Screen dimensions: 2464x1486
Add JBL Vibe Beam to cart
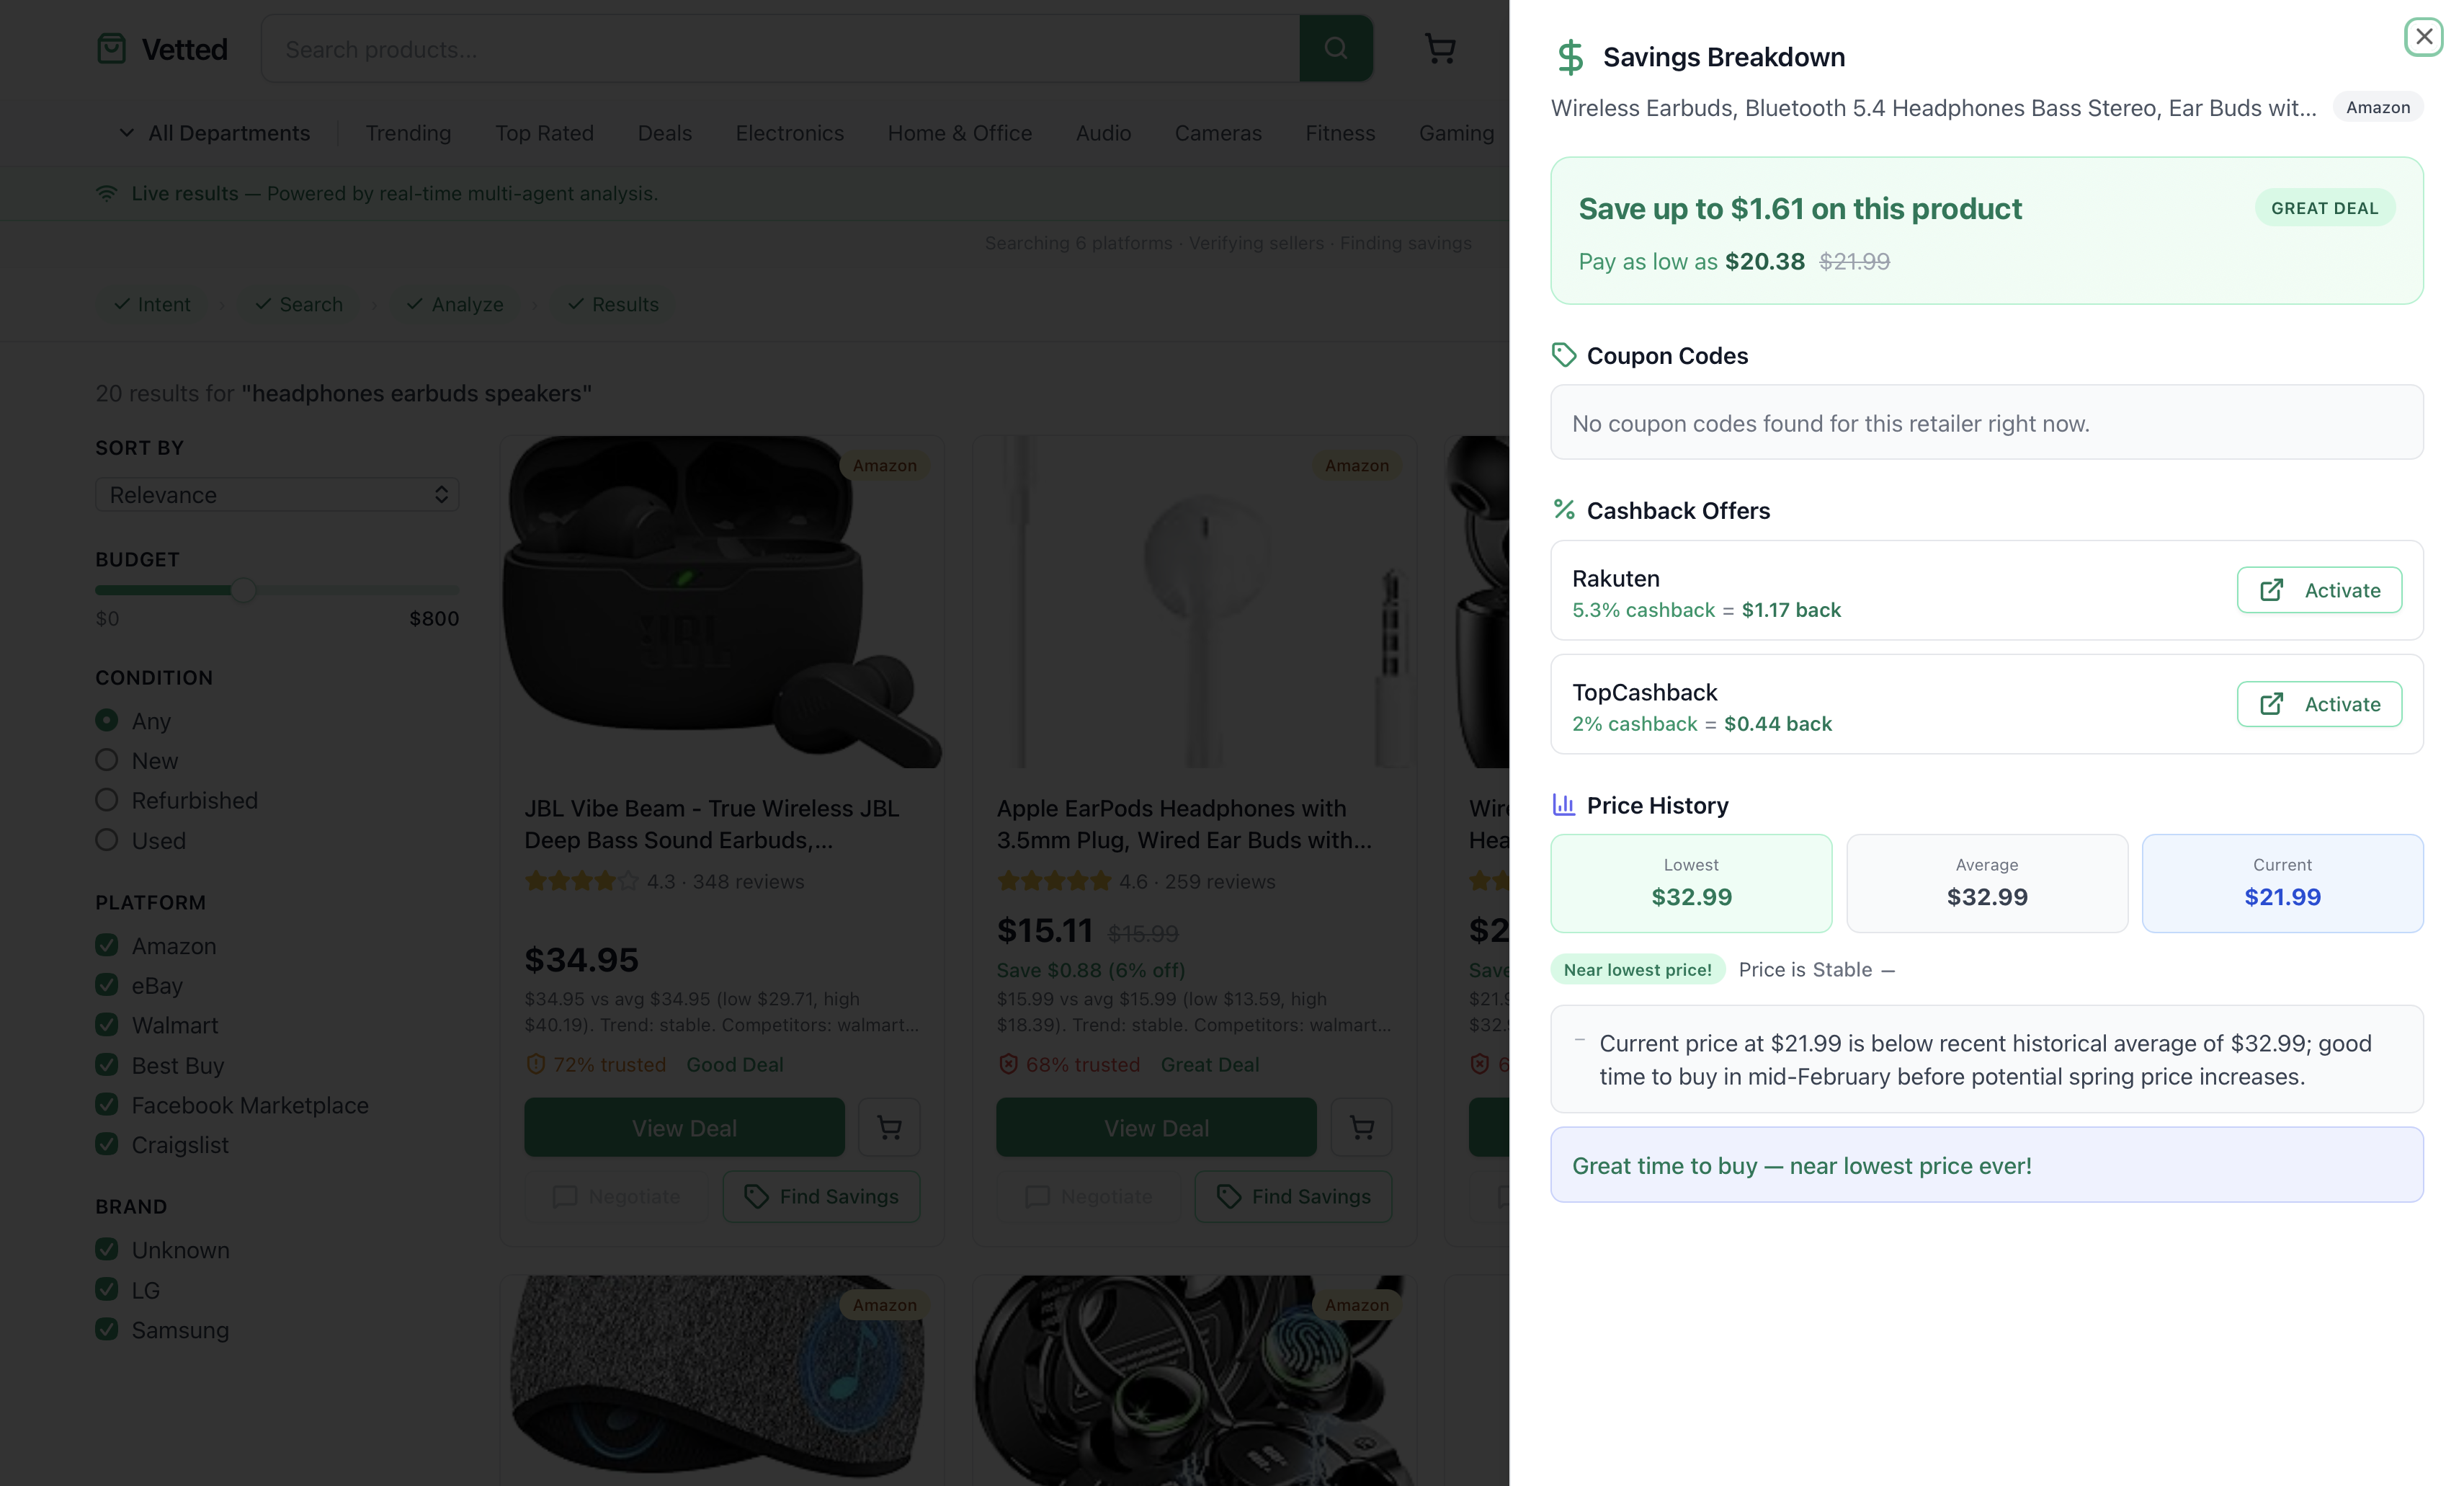[889, 1128]
